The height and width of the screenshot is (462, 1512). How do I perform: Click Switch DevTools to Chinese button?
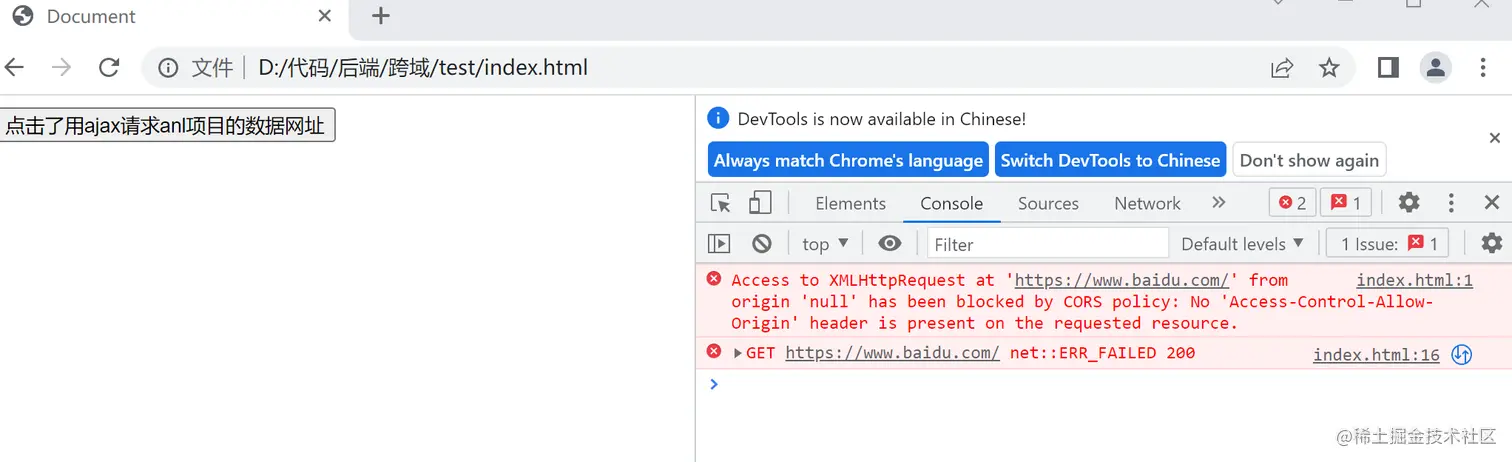pyautogui.click(x=1110, y=160)
